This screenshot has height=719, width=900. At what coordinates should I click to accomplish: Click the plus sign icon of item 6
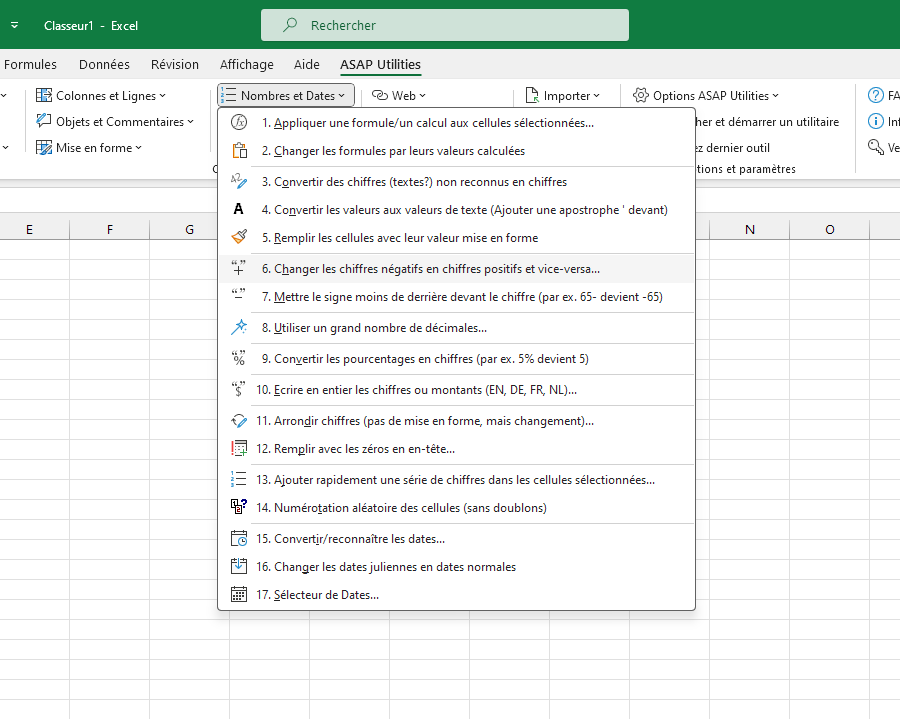coord(239,268)
